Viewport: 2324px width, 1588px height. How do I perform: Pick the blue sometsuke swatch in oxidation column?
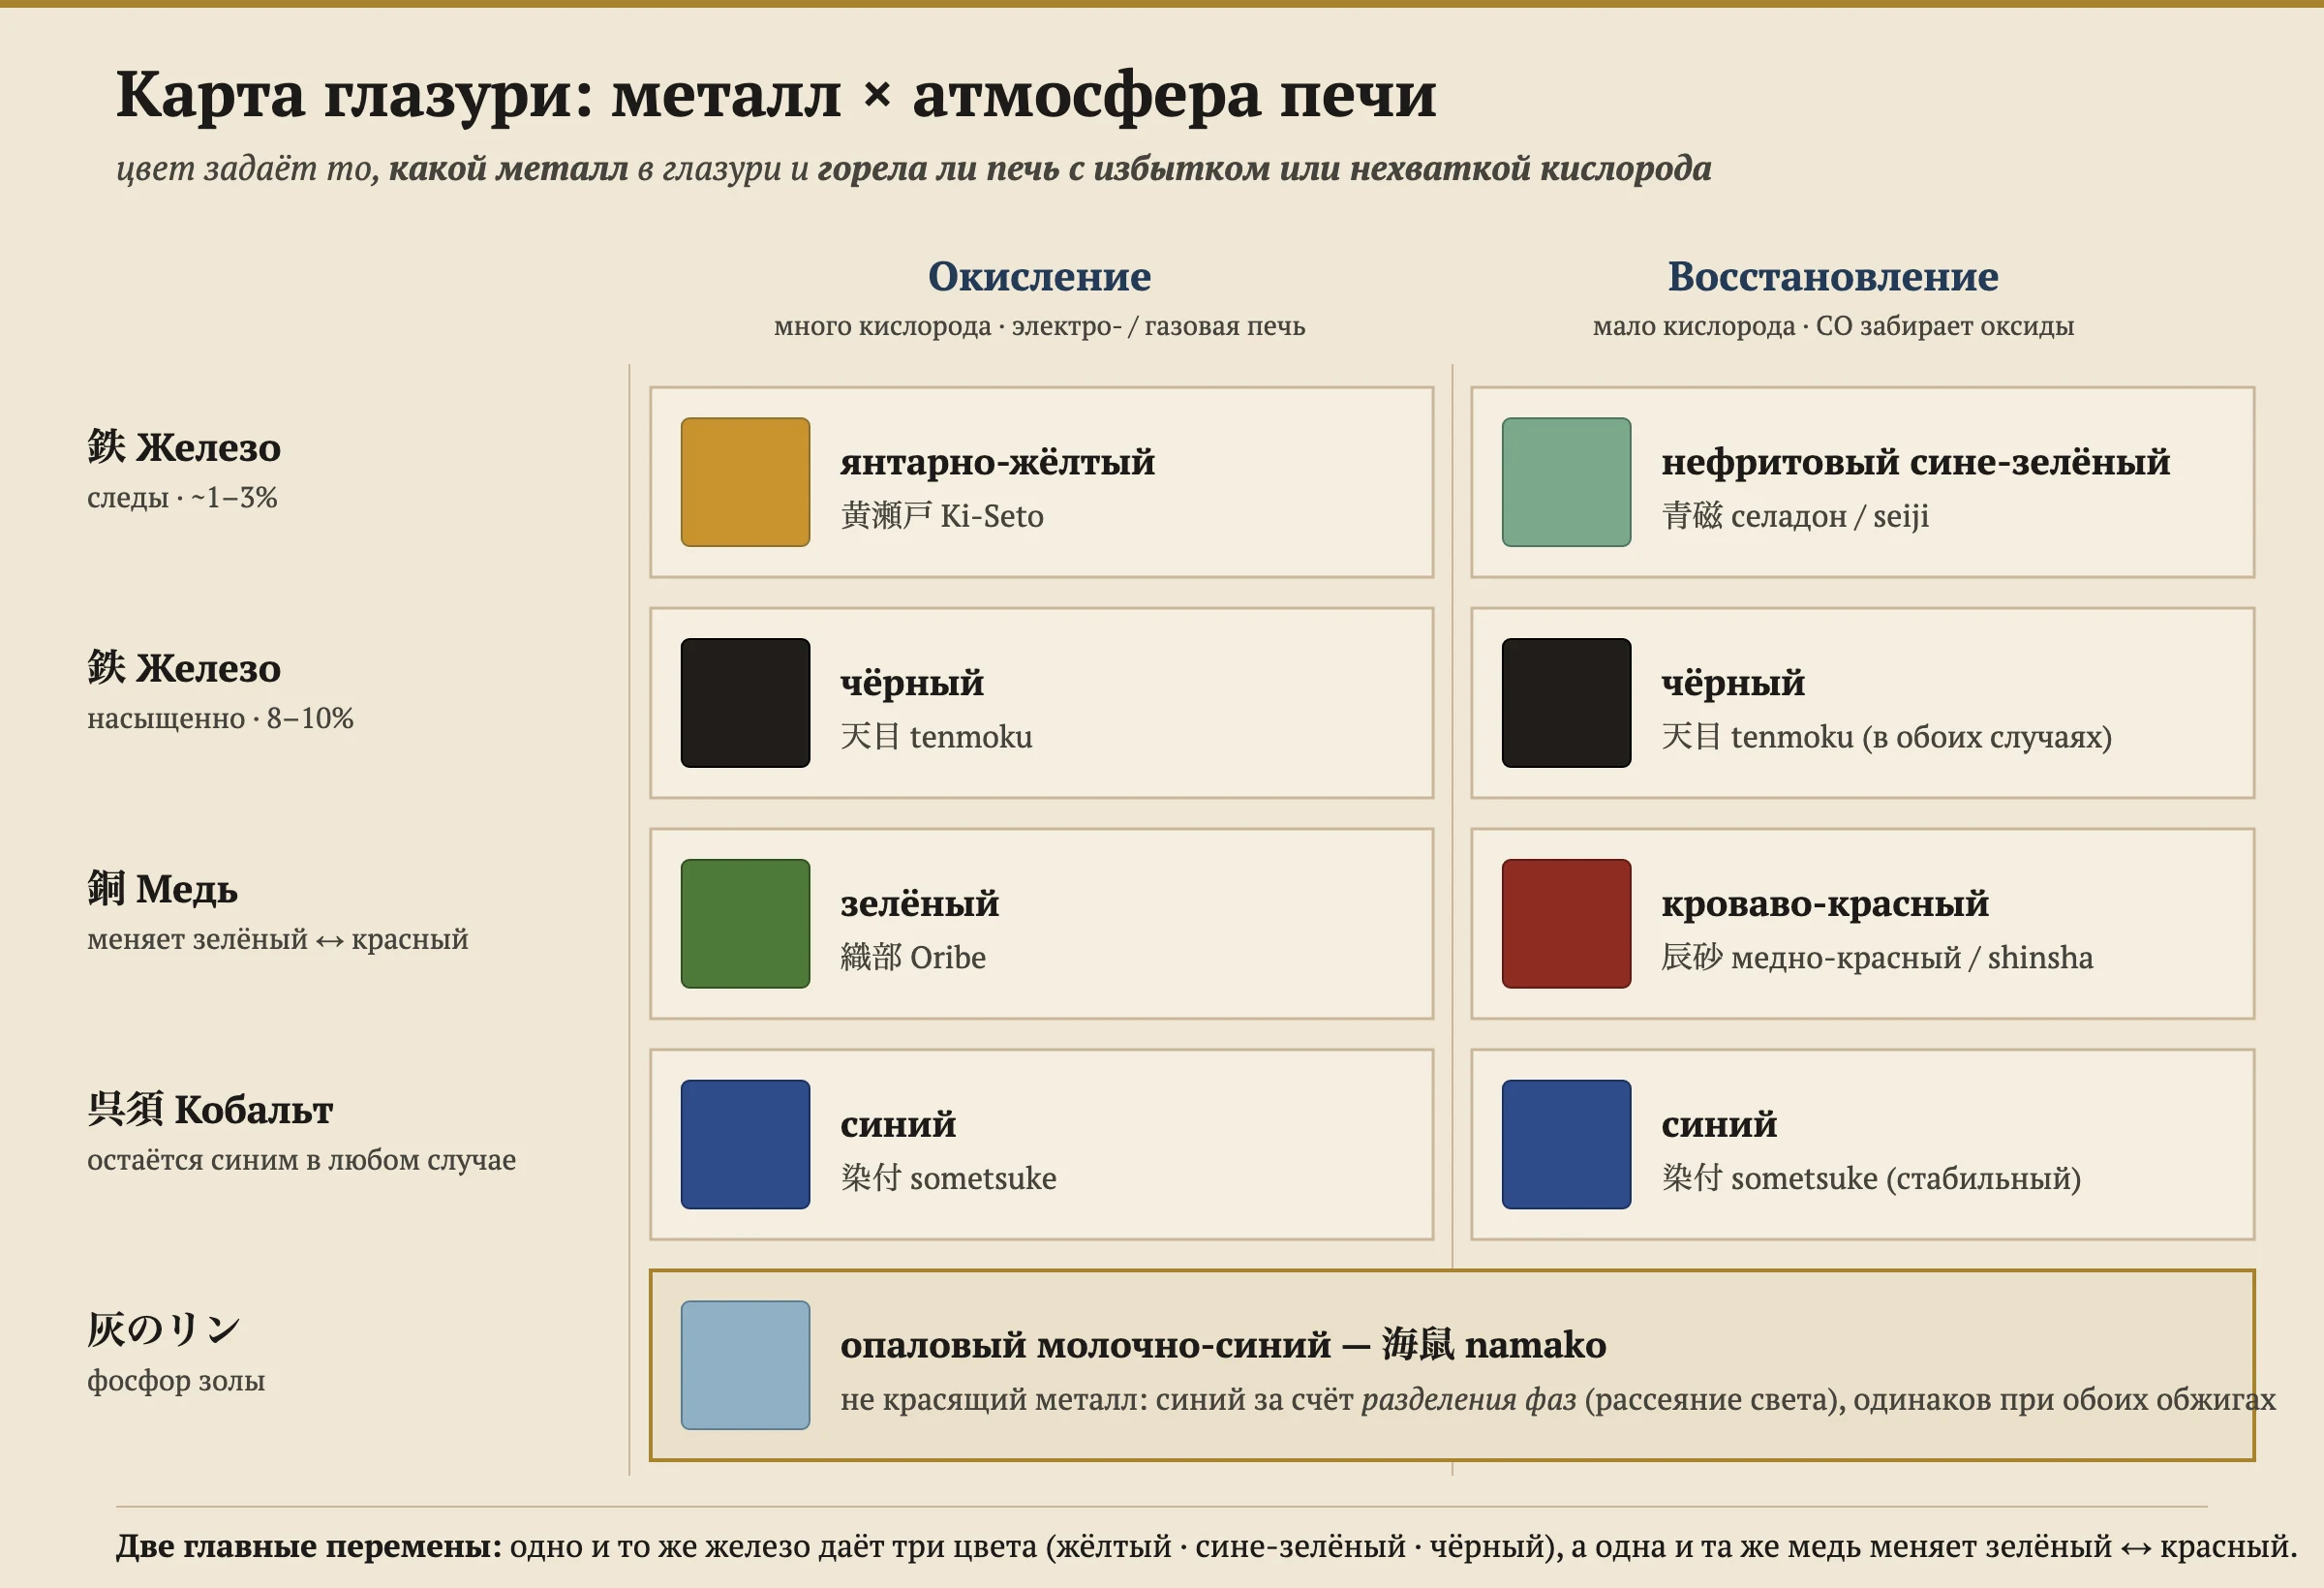tap(745, 1145)
